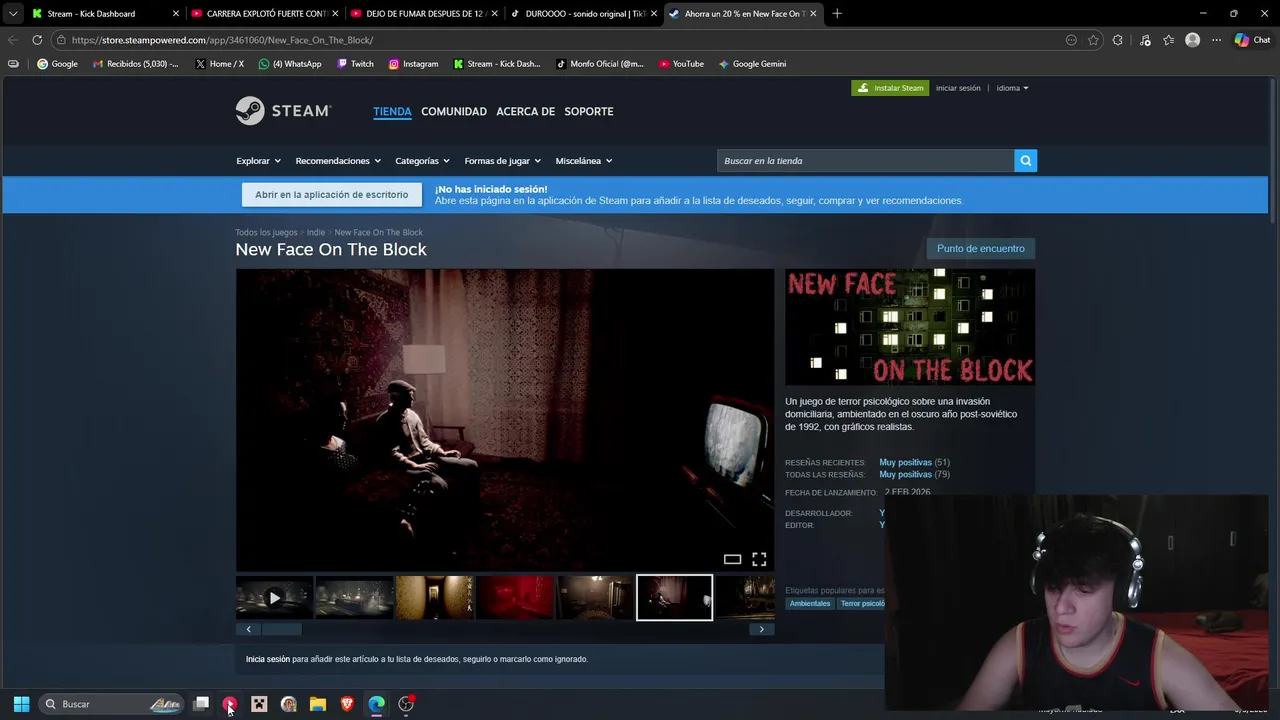
Task: Expand the Miscelánea dropdown
Action: click(x=584, y=161)
